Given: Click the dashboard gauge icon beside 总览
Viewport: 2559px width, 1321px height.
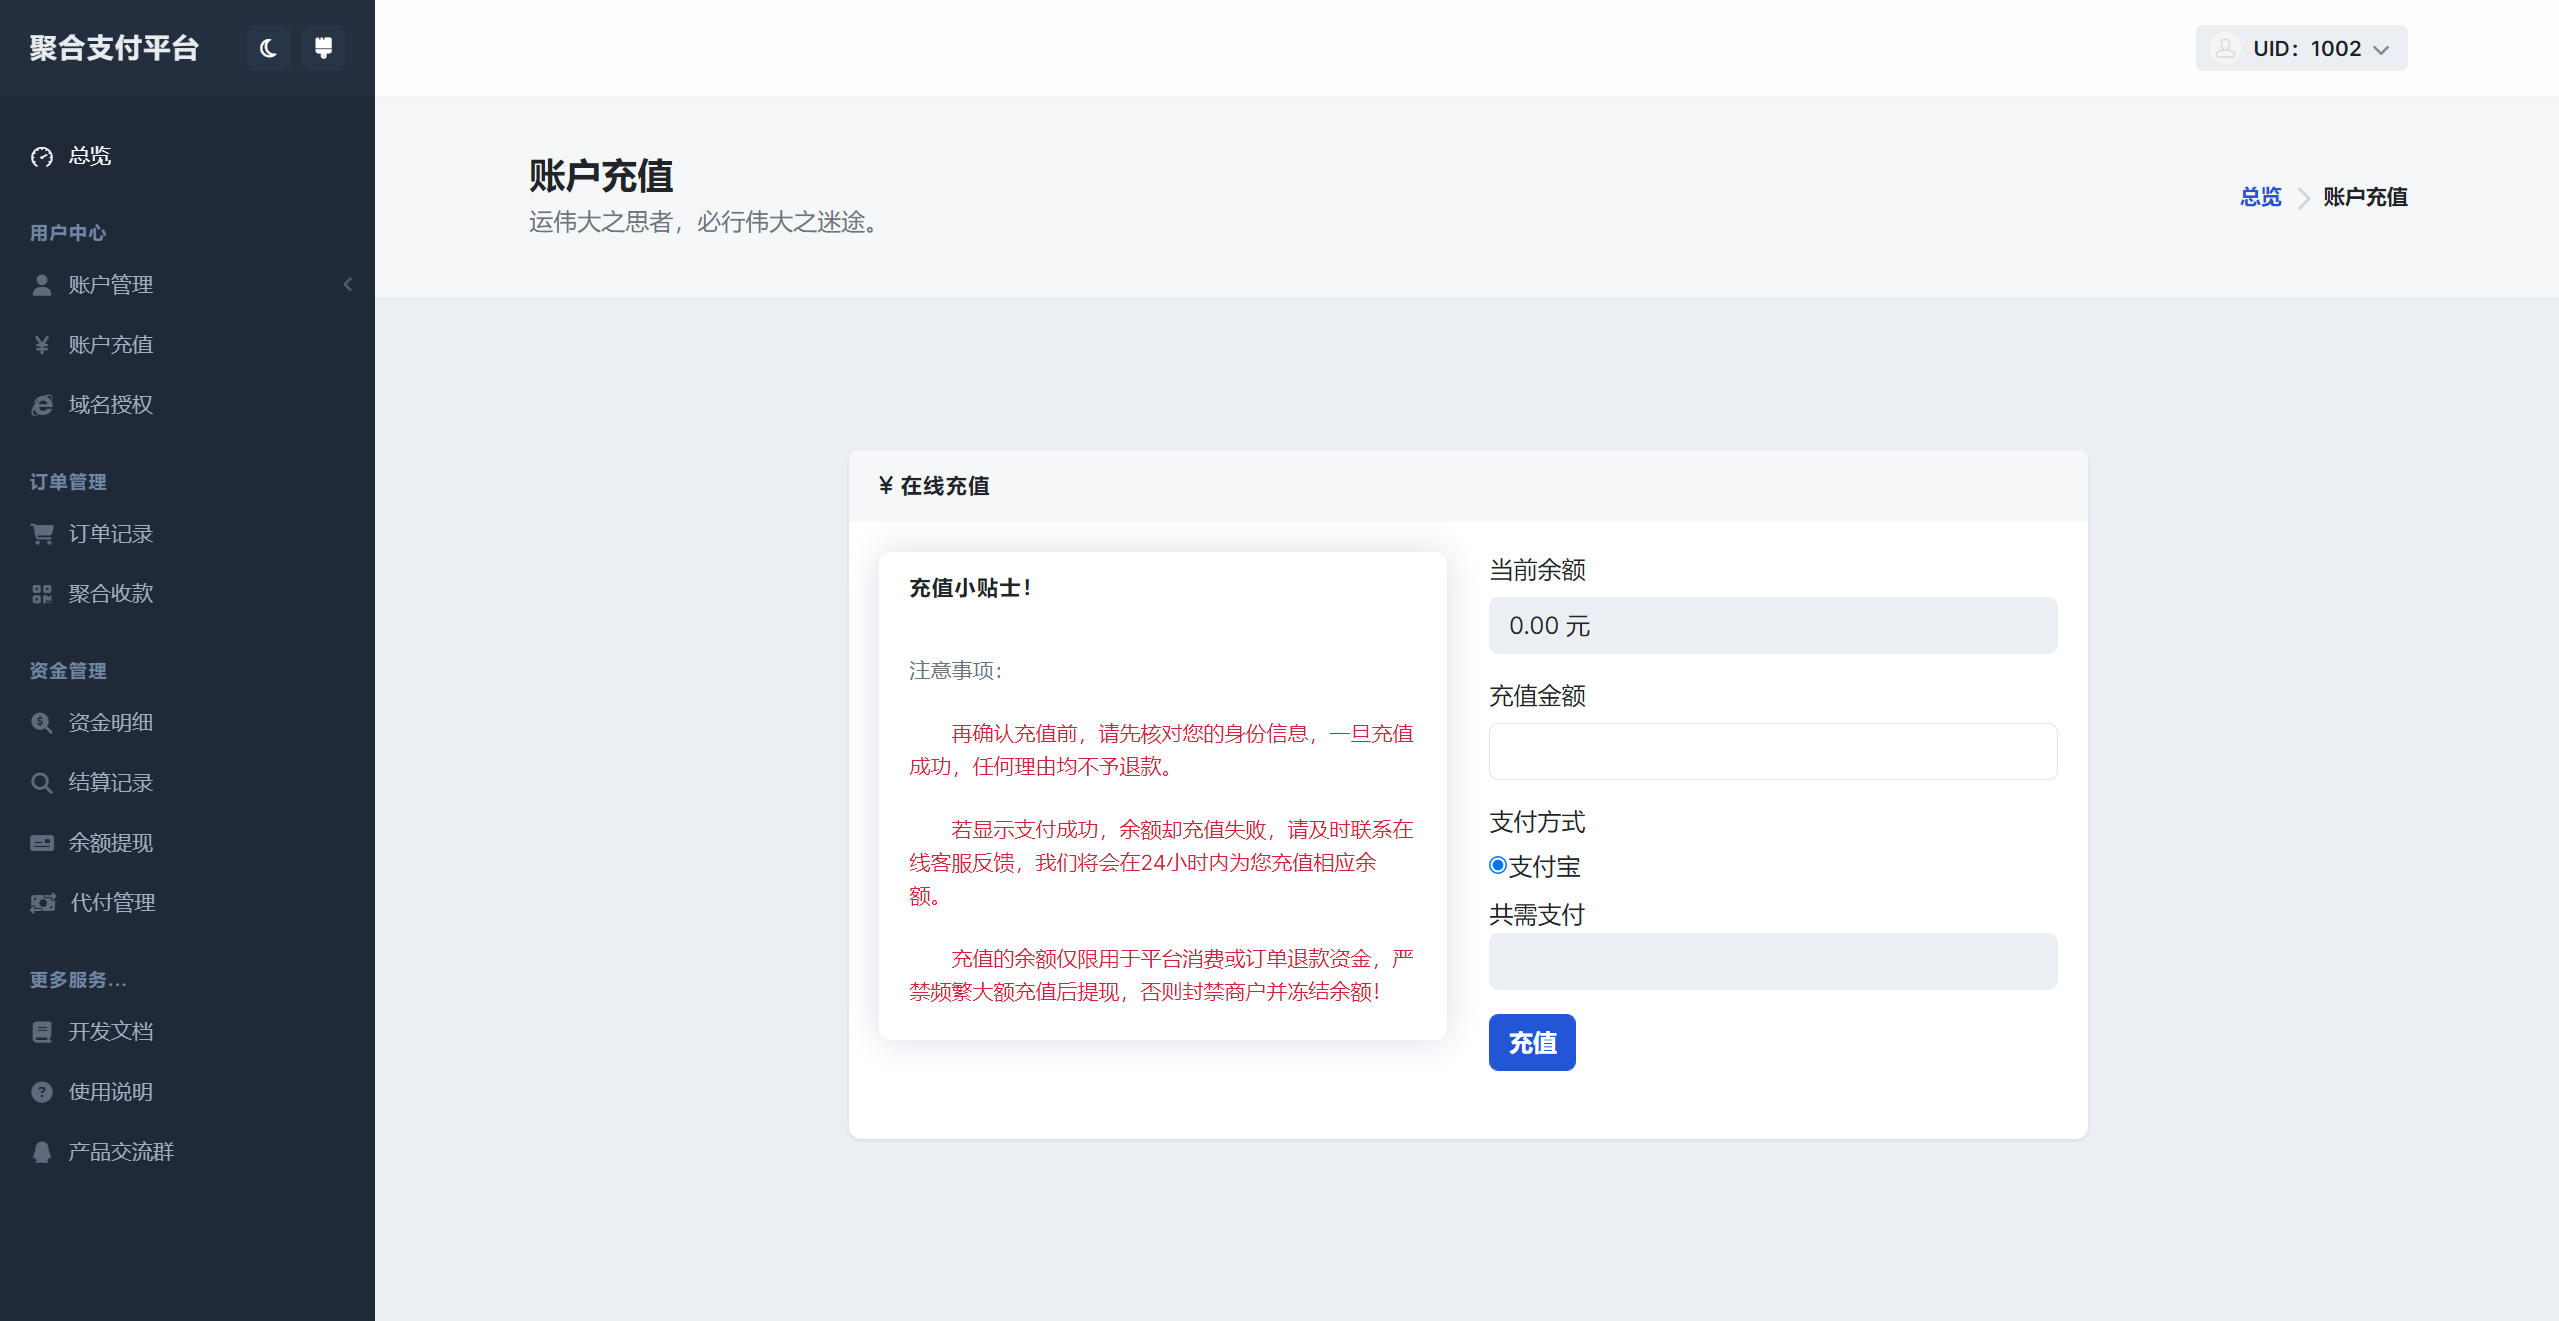Looking at the screenshot, I should (x=42, y=157).
